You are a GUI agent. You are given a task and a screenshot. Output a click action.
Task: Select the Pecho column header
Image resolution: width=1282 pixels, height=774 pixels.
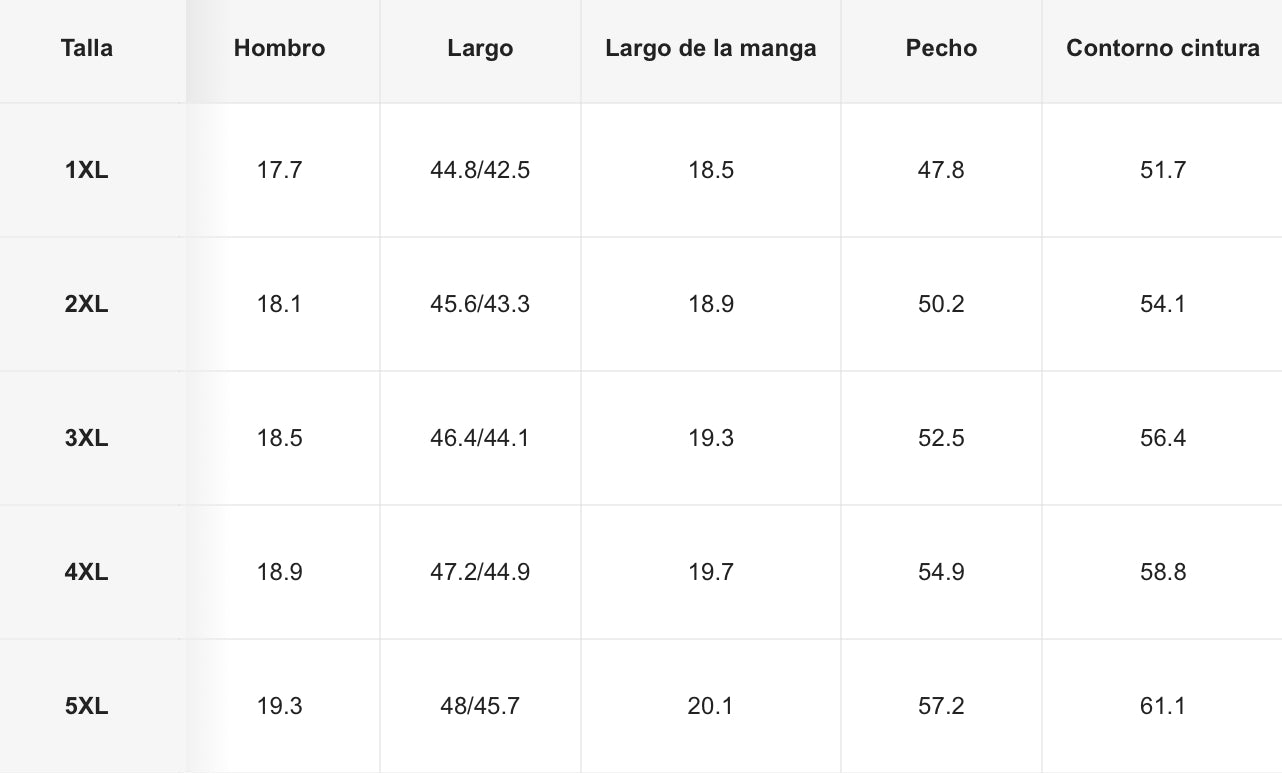click(941, 48)
